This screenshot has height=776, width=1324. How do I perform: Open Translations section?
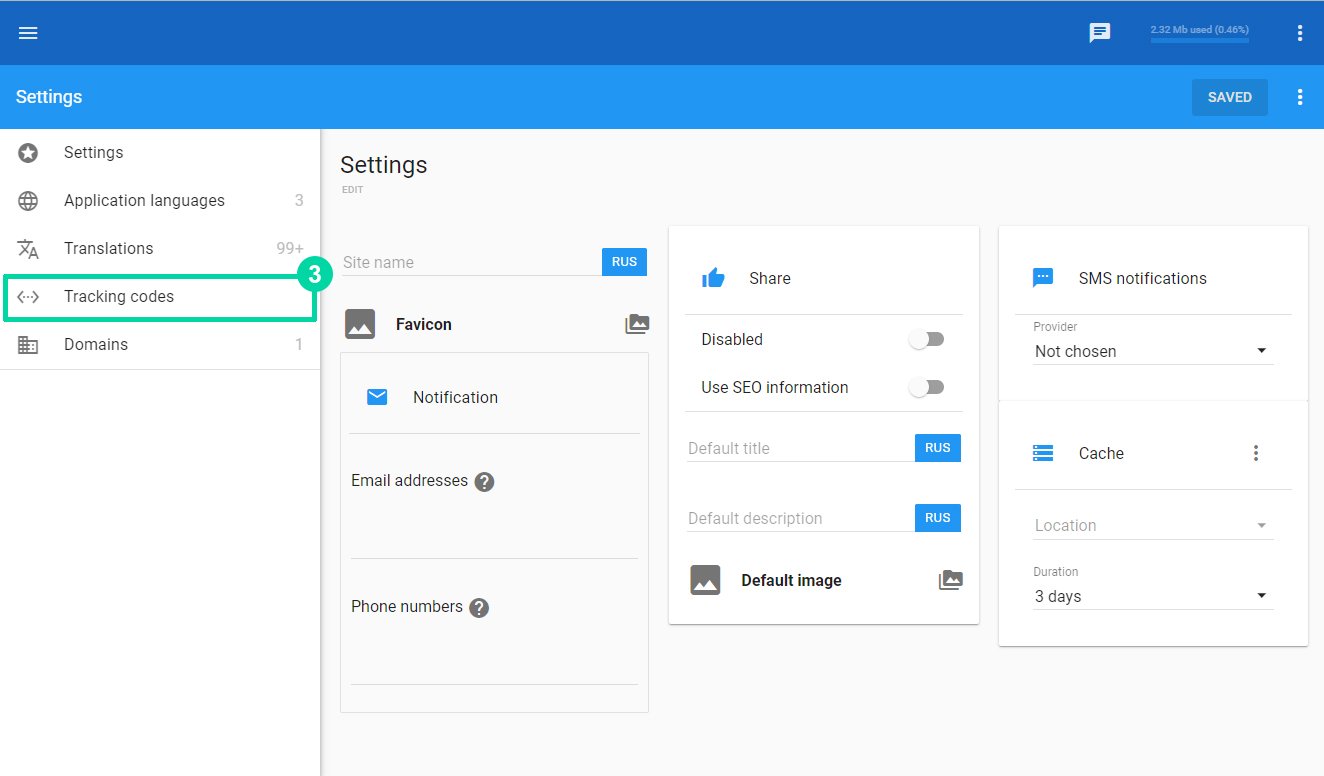(160, 249)
